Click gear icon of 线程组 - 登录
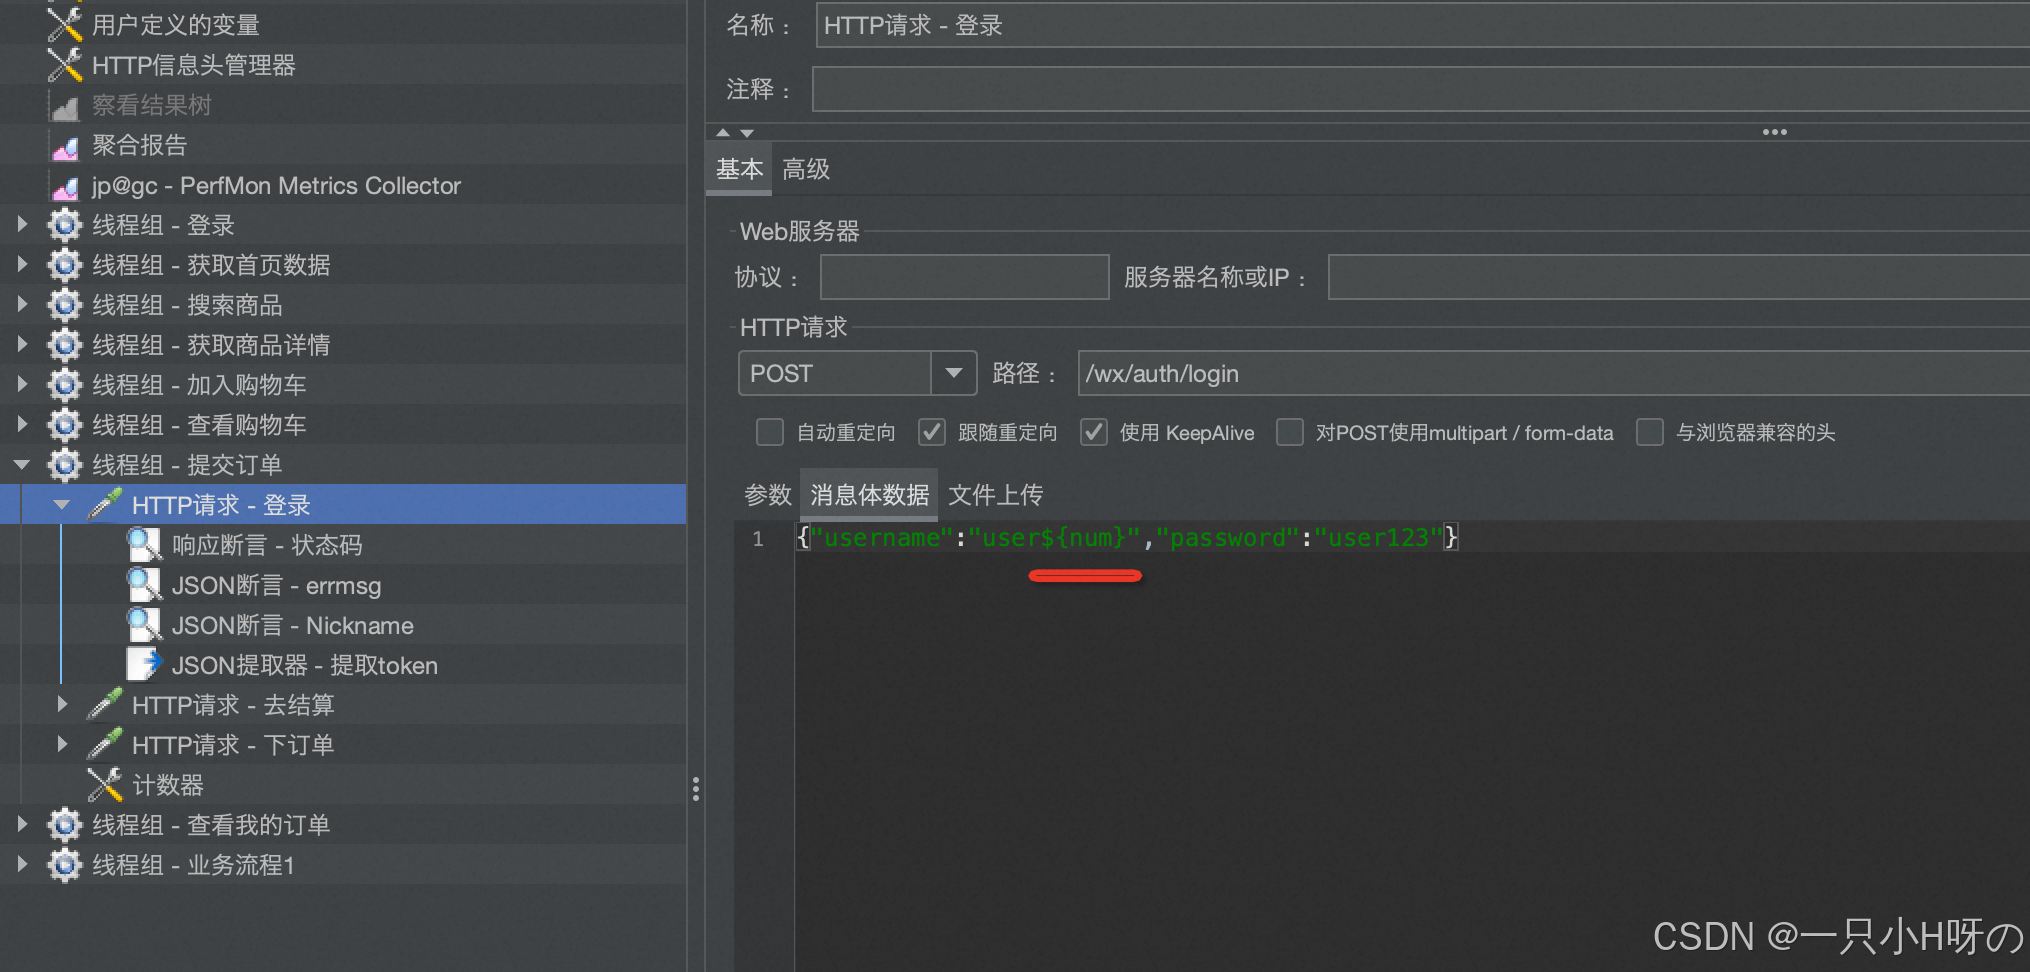 click(65, 225)
